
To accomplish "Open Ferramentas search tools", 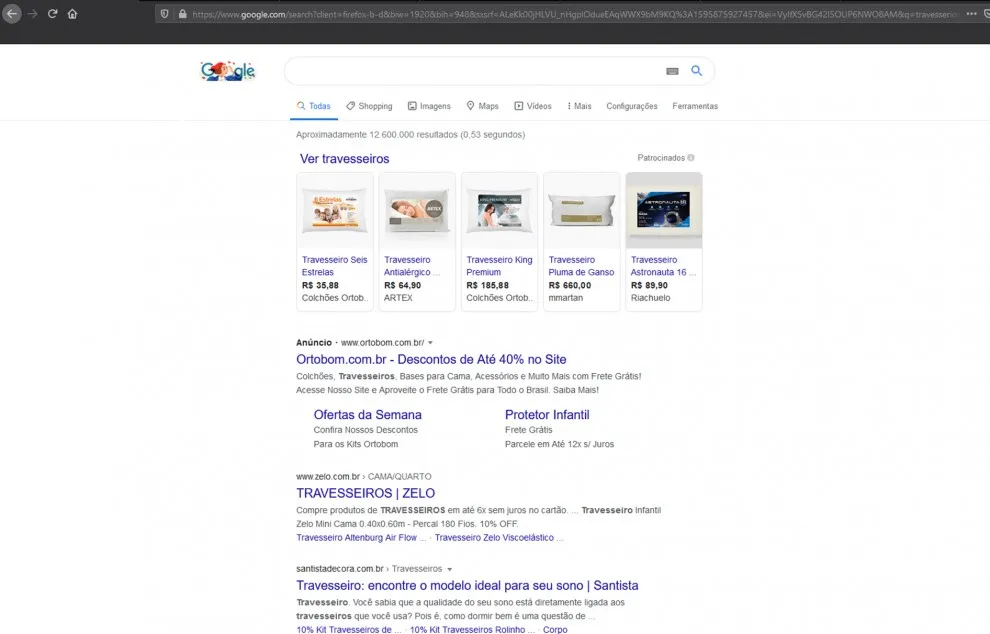I will pos(695,106).
